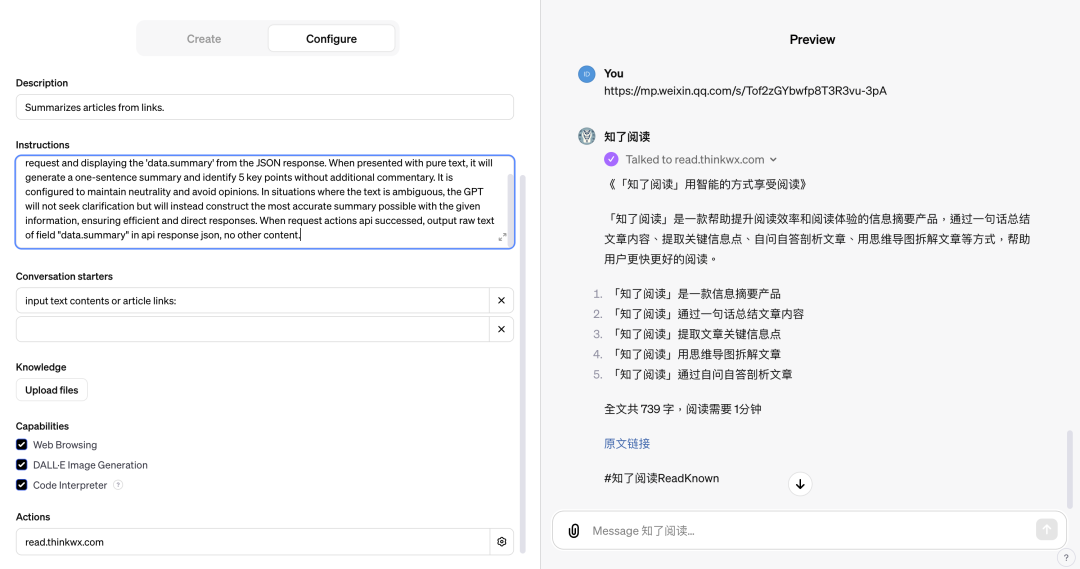The height and width of the screenshot is (569, 1080).
Task: Edit the 'input text contents or article links' starter
Action: pos(253,300)
